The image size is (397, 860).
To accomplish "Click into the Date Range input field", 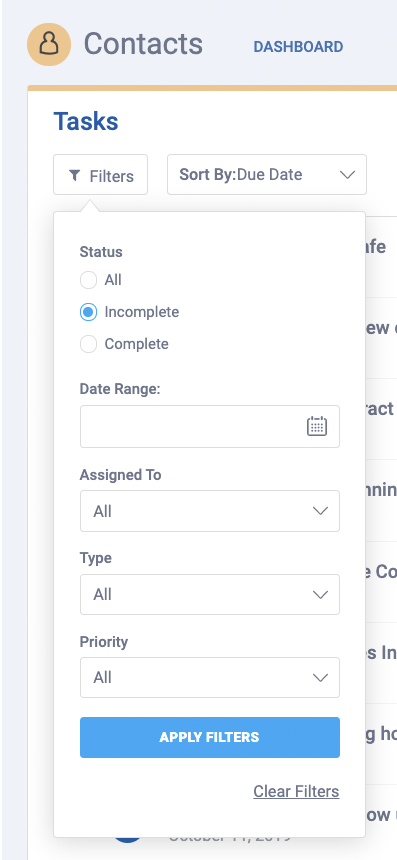I will [x=210, y=426].
